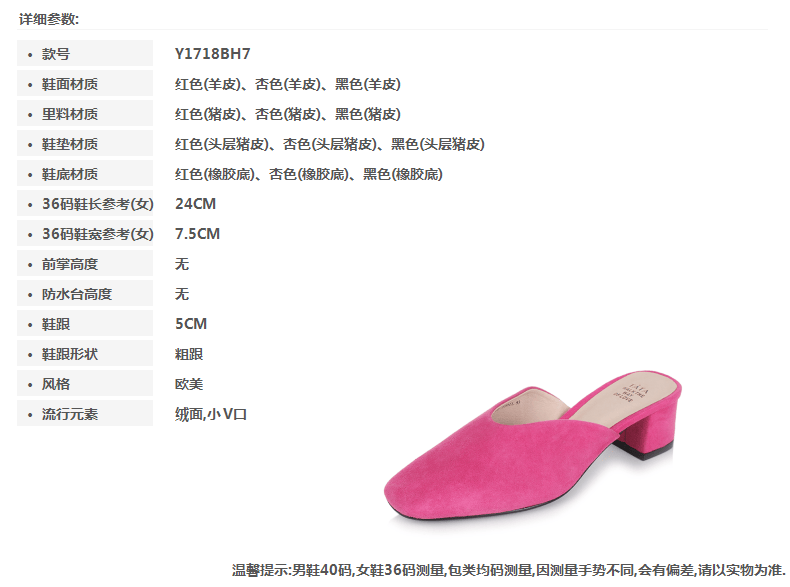Select the 鞋垫材质 label cell
This screenshot has width=790, height=587.
pos(85,144)
